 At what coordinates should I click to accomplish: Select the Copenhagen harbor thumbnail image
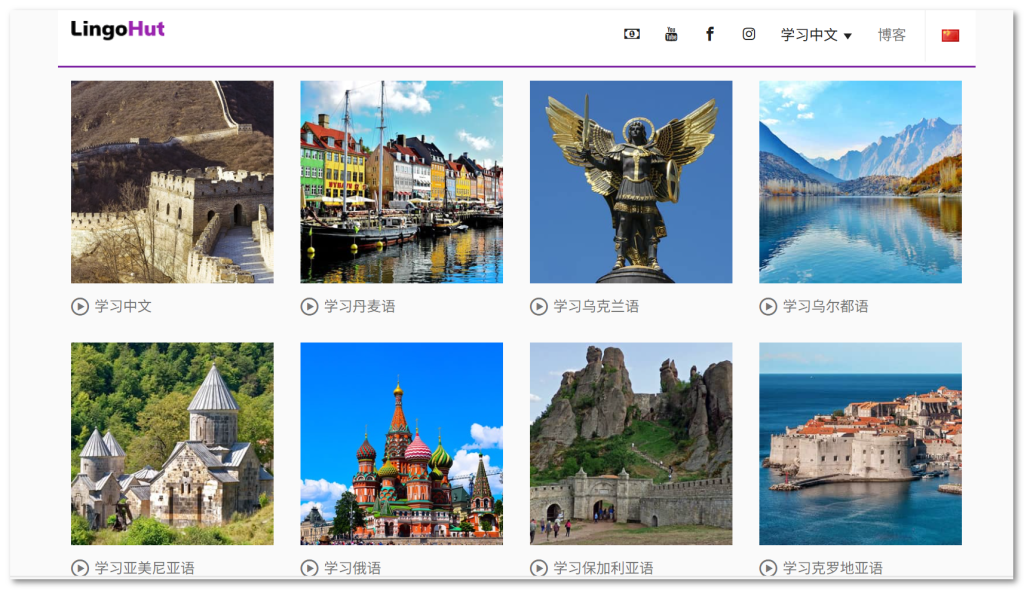click(401, 182)
